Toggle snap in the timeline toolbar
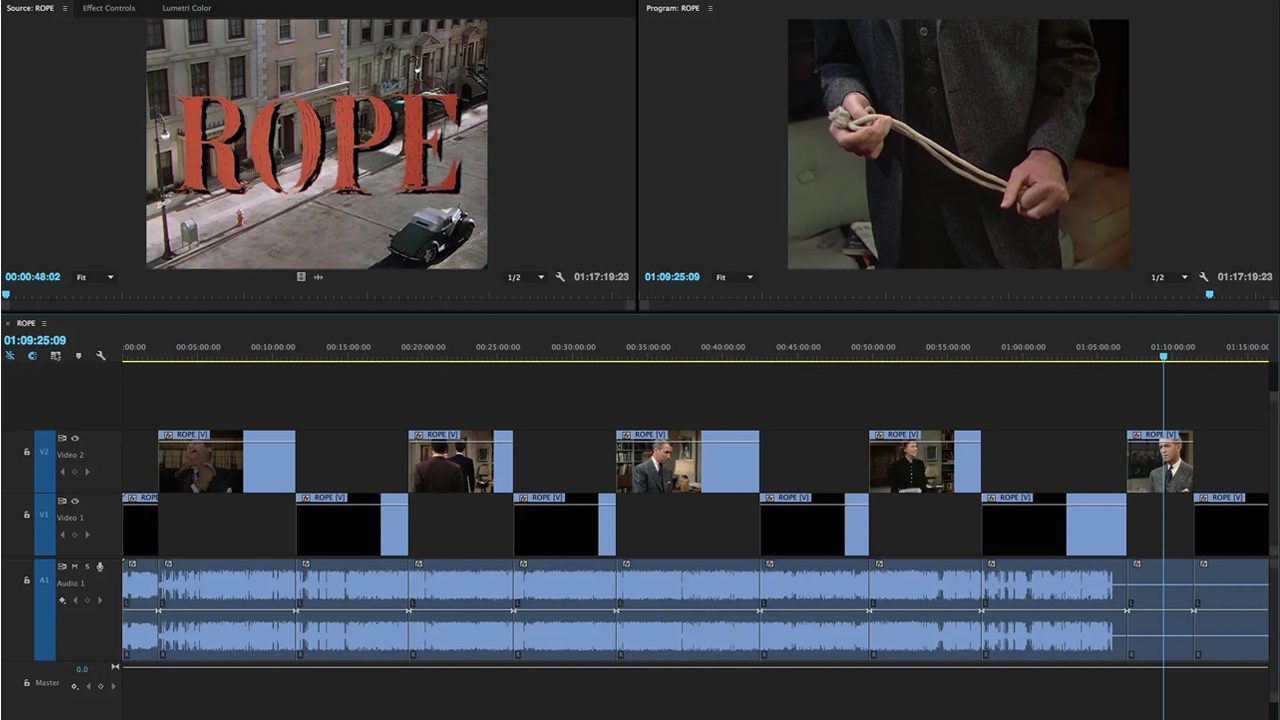Image resolution: width=1280 pixels, height=720 pixels. click(33, 356)
